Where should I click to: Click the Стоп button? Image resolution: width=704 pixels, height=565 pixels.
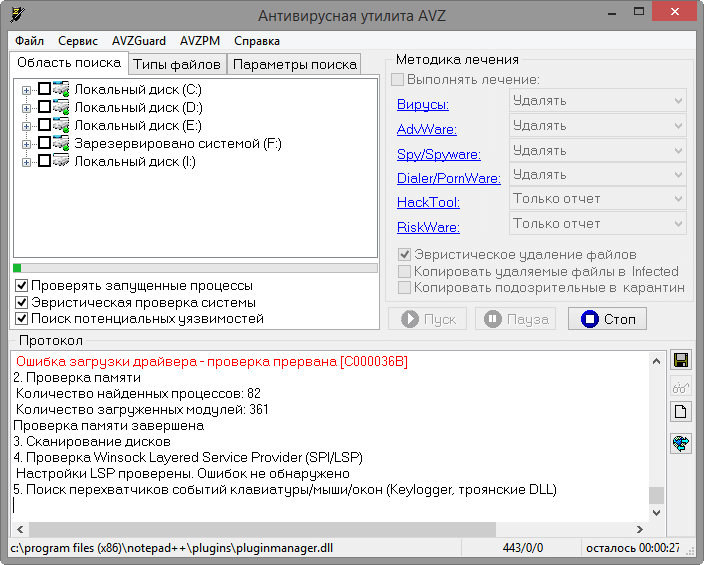(x=607, y=319)
